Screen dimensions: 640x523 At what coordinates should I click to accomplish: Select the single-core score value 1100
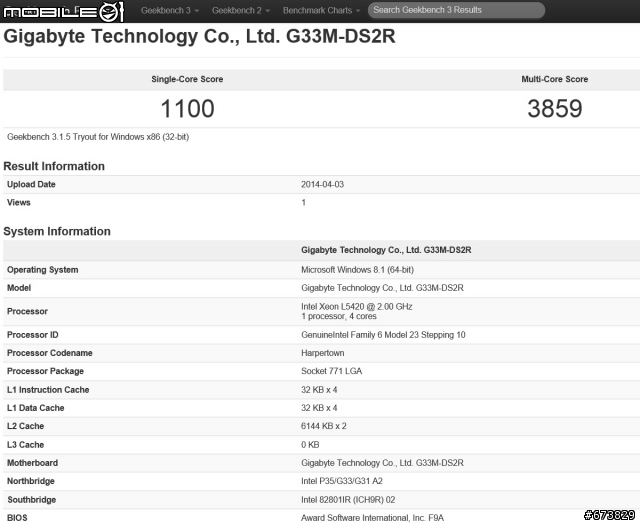tap(187, 109)
